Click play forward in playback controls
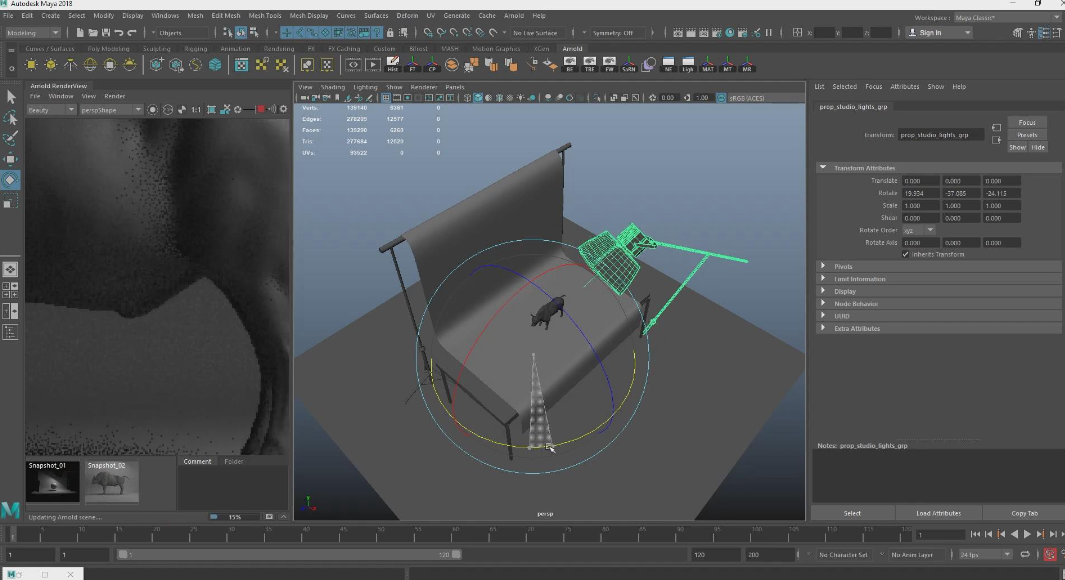The width and height of the screenshot is (1065, 580). [x=1027, y=535]
